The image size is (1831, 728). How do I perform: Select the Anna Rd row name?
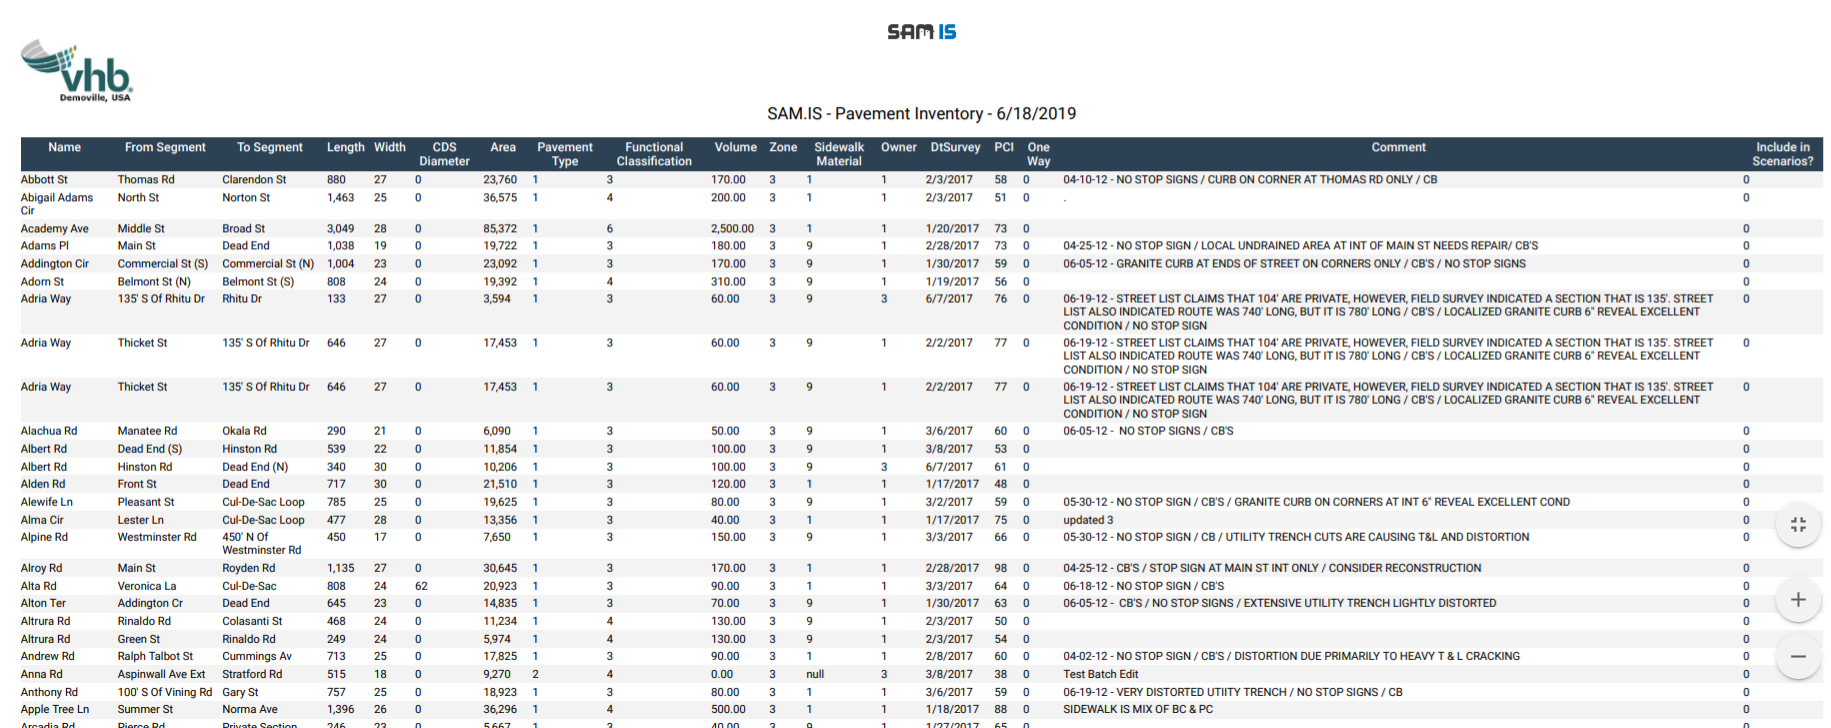[42, 675]
